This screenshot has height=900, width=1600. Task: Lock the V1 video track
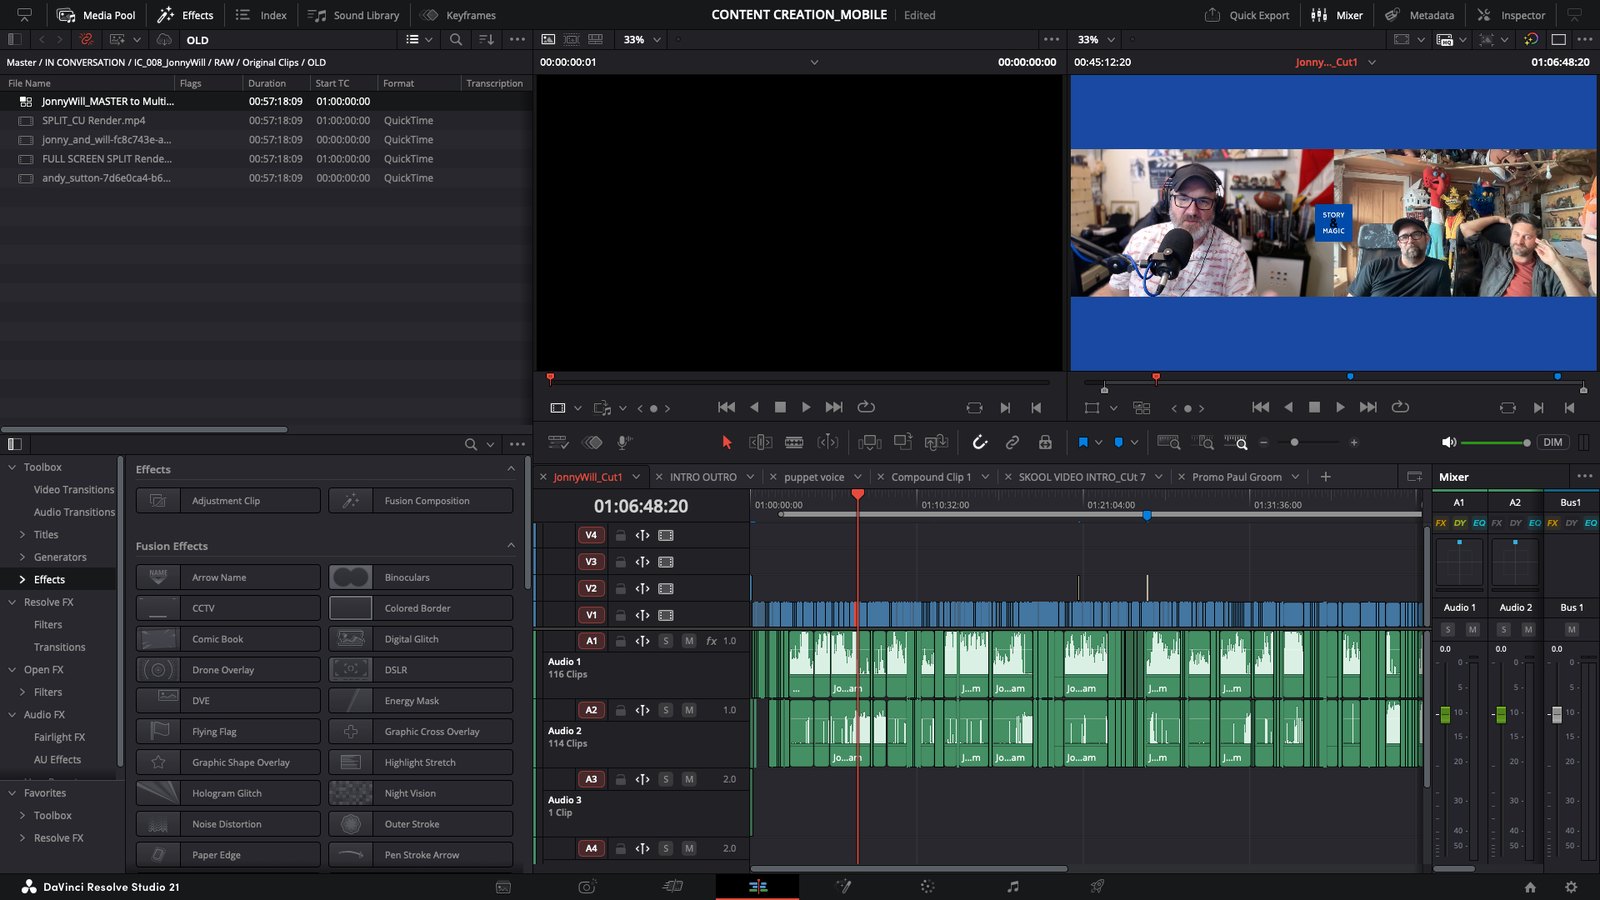[x=620, y=615]
